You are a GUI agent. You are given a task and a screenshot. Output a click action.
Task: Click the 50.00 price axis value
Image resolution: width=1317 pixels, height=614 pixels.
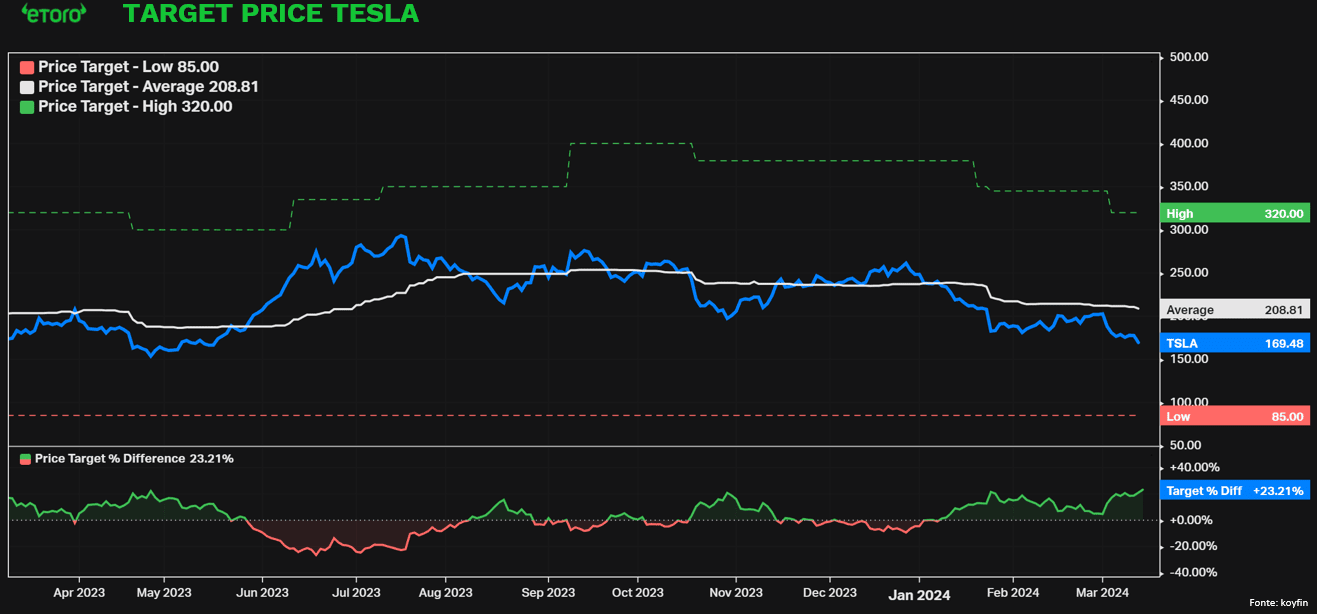click(x=1186, y=445)
